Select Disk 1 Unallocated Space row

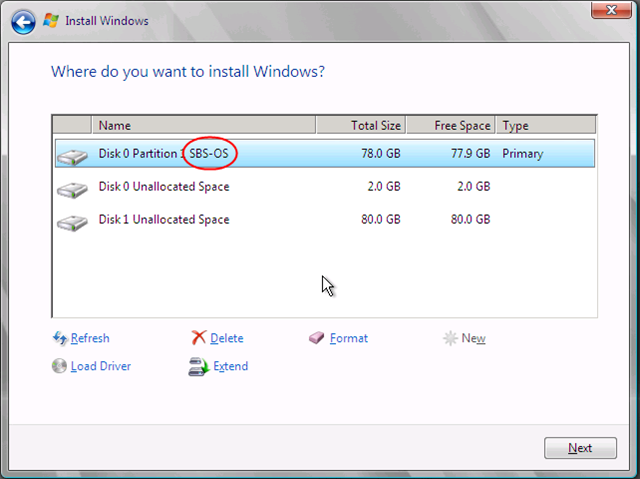325,220
